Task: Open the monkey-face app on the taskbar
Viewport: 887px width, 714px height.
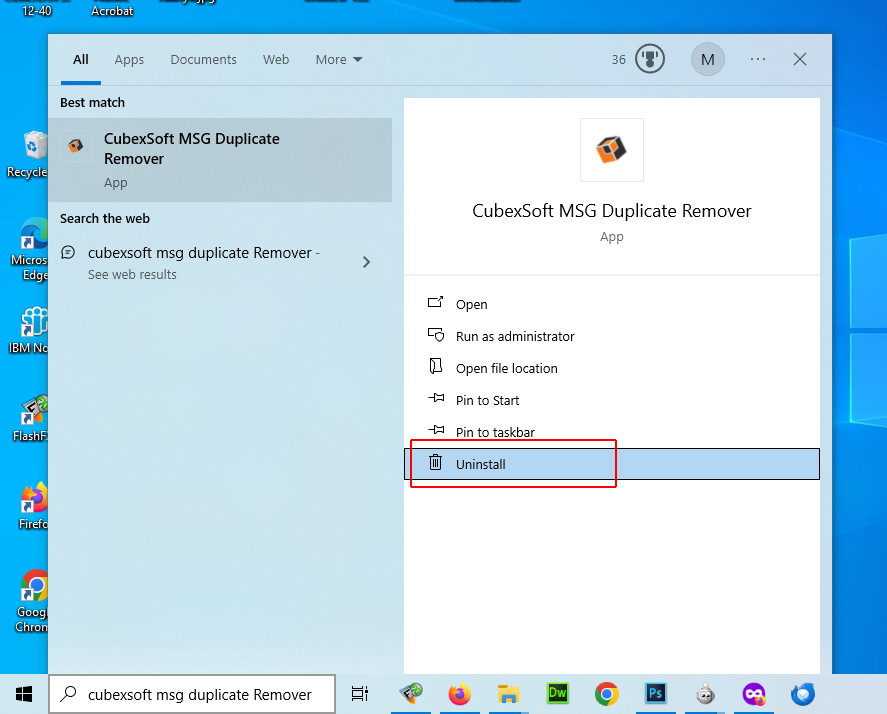Action: [705, 694]
